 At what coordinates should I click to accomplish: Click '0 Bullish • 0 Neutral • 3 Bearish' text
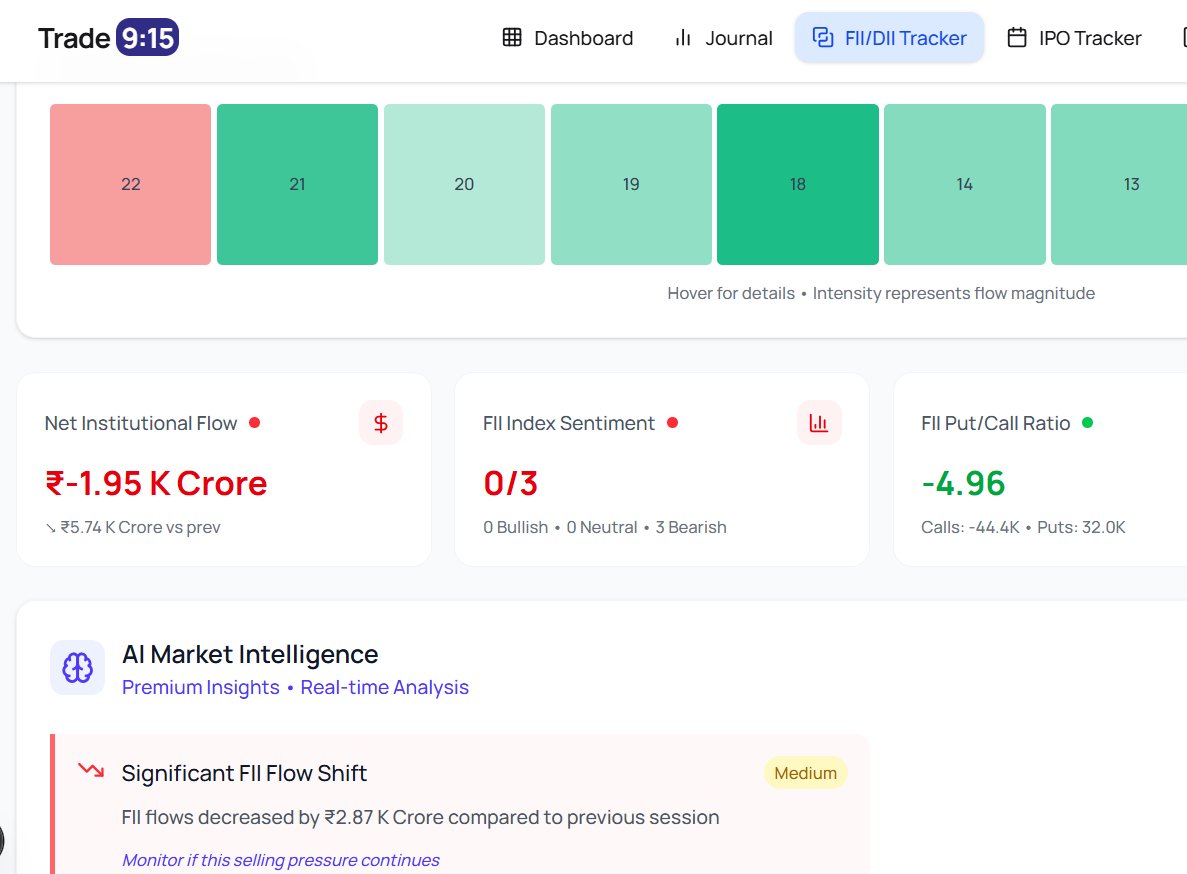(605, 527)
